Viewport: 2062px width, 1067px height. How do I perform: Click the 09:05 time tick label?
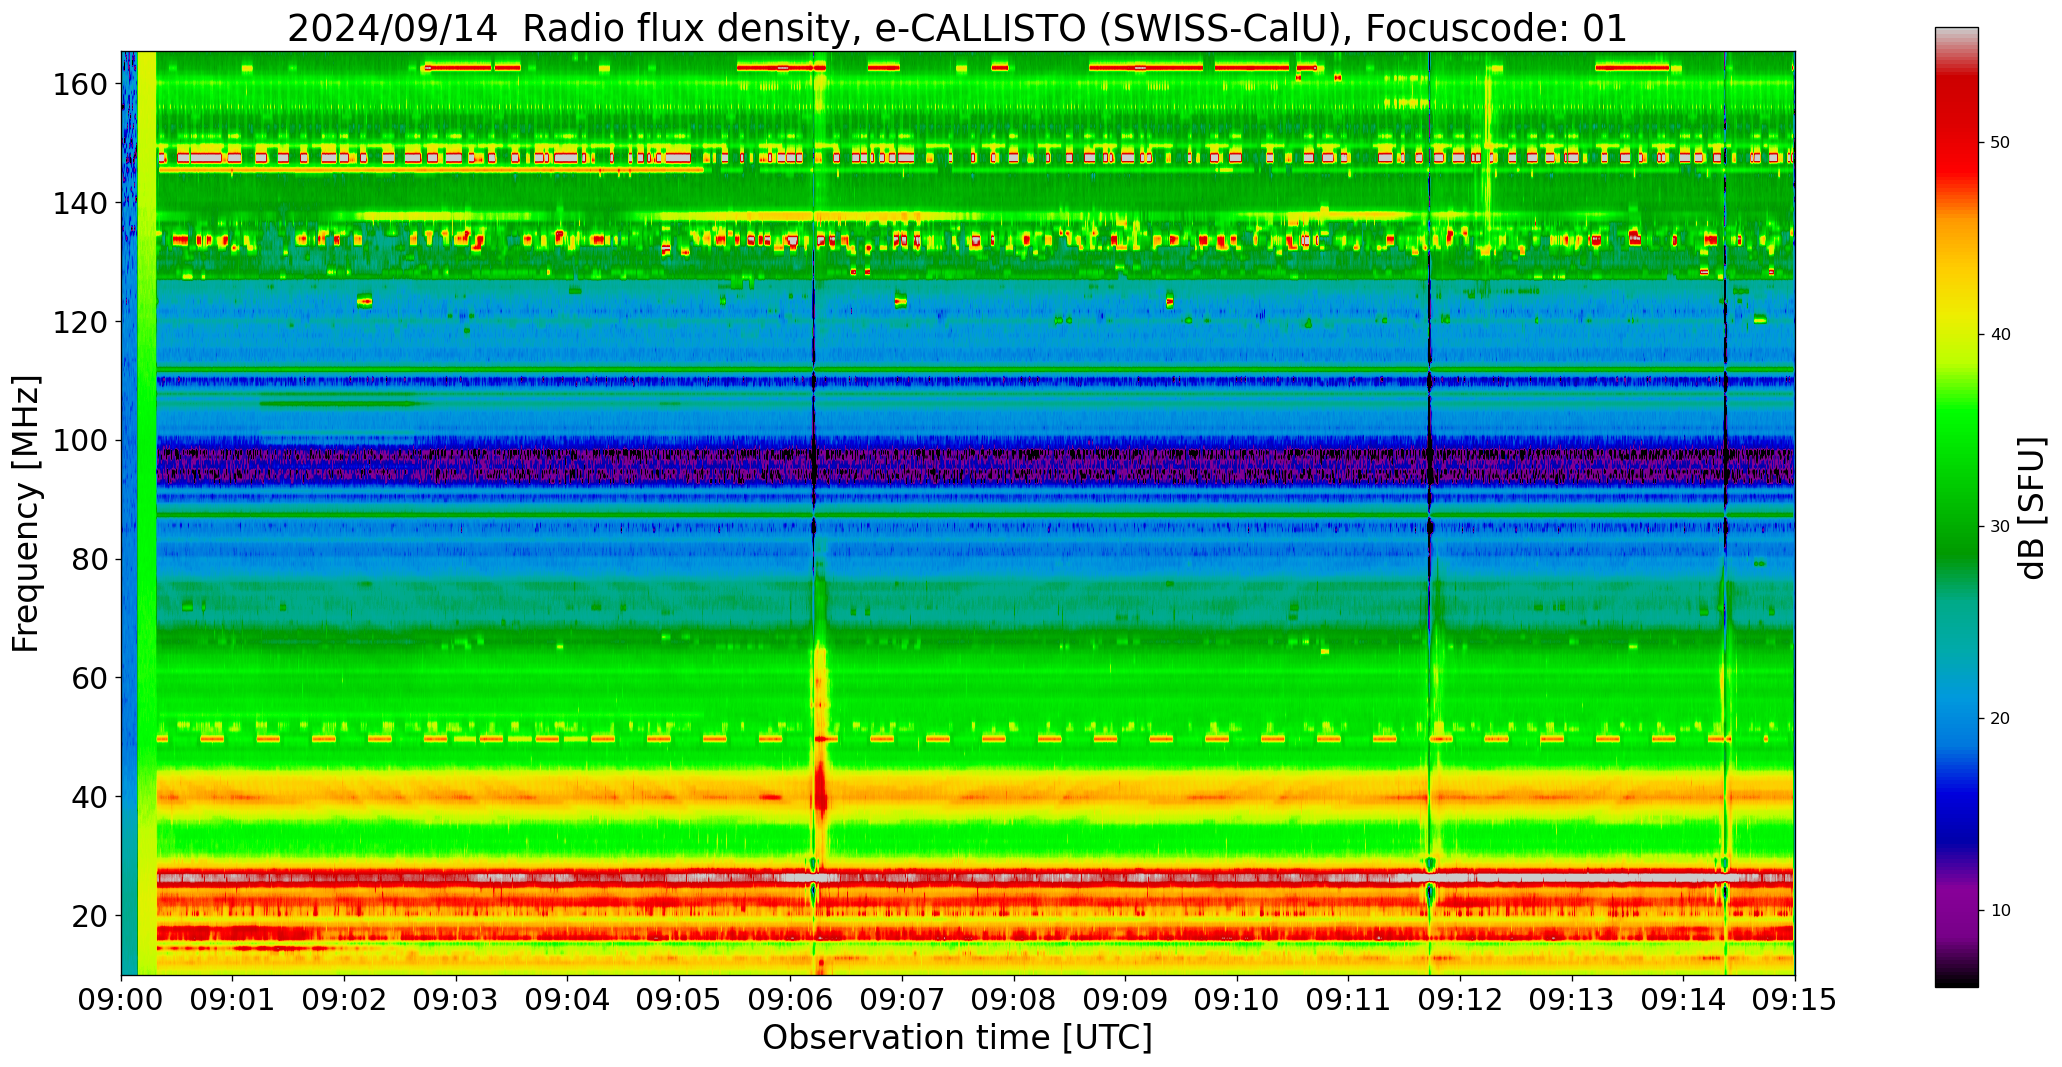(679, 1001)
